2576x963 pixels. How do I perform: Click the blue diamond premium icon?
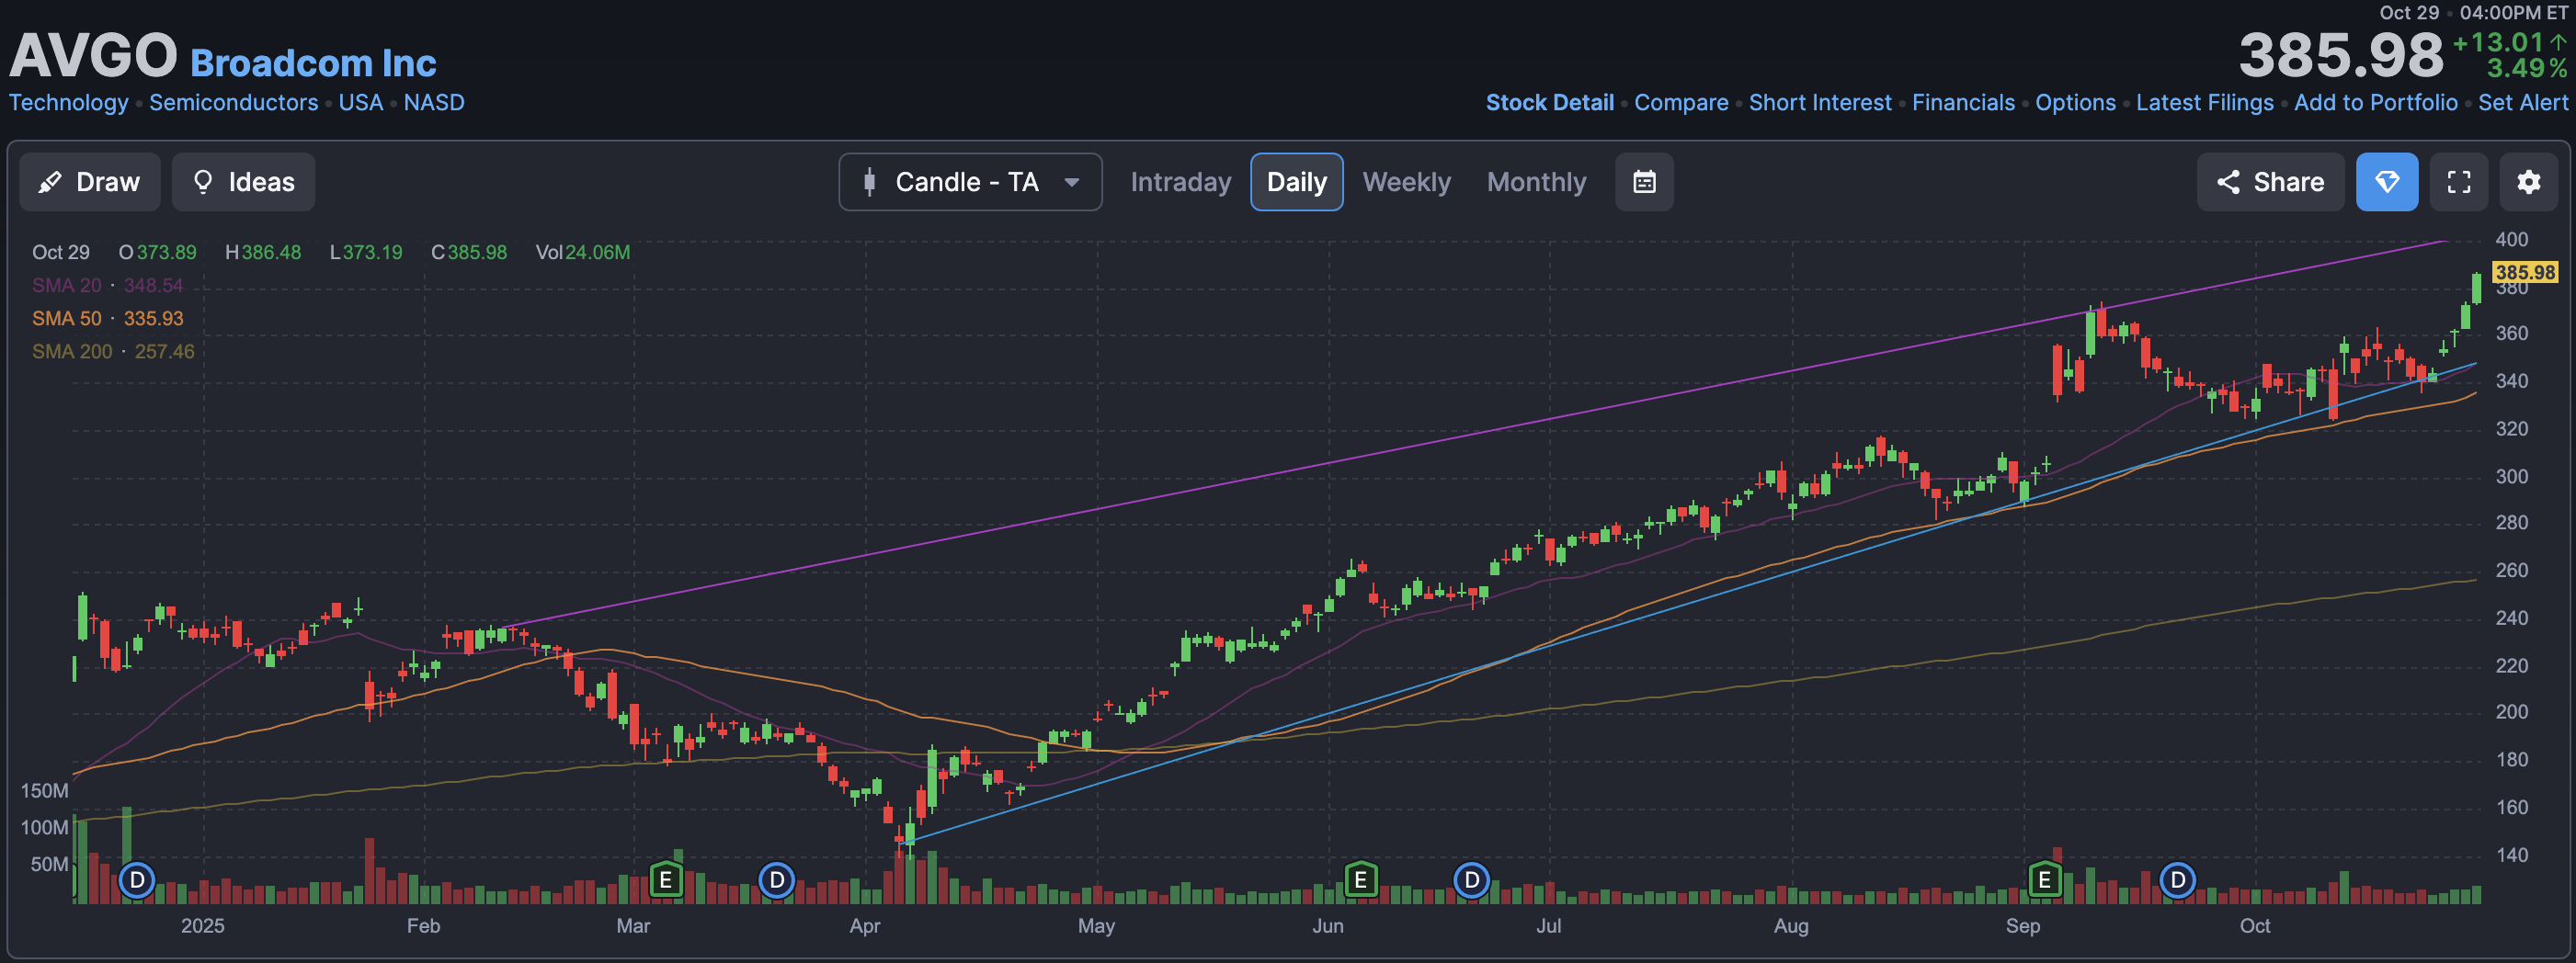click(x=2387, y=182)
